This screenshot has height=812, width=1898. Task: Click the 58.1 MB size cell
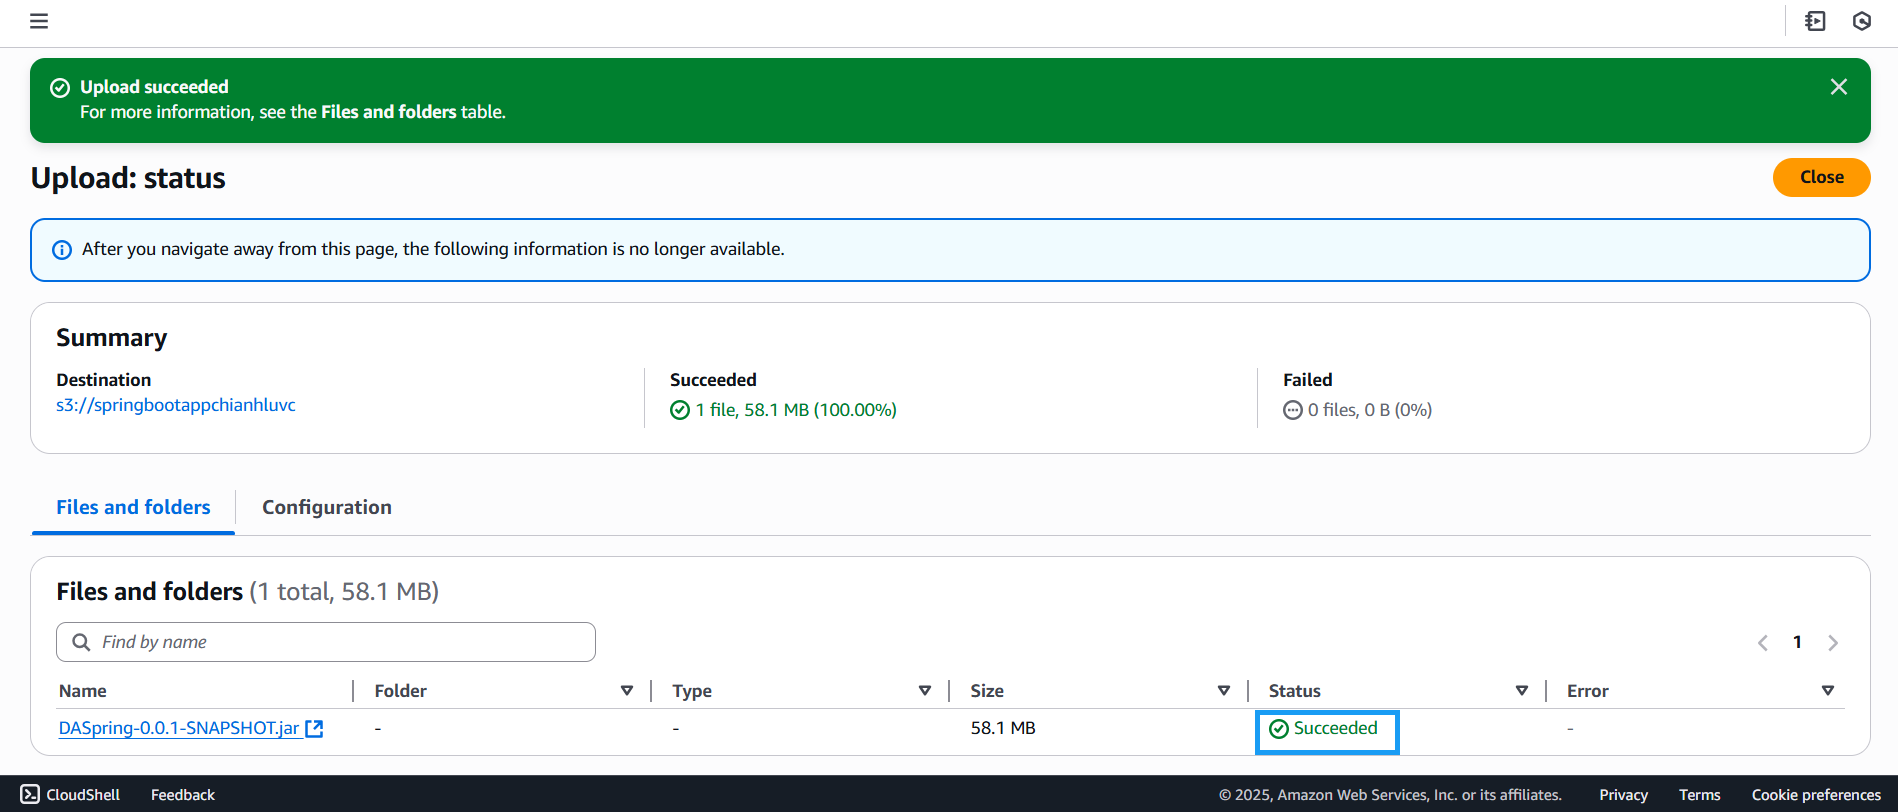click(1003, 728)
